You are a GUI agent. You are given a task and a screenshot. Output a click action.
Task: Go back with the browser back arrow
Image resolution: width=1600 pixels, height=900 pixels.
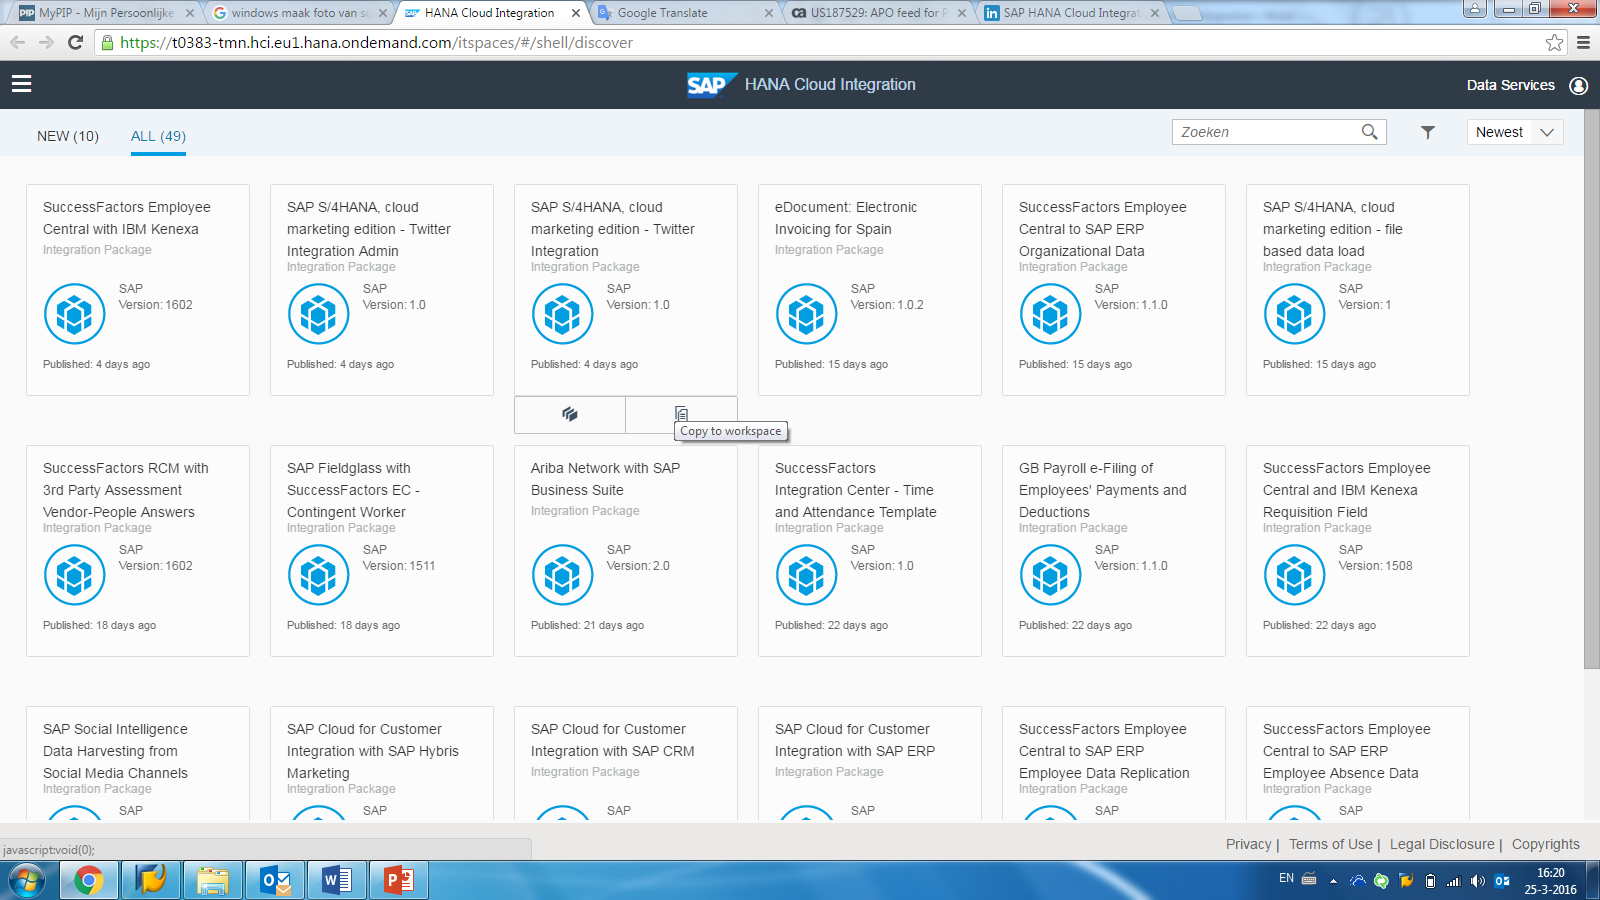(17, 42)
